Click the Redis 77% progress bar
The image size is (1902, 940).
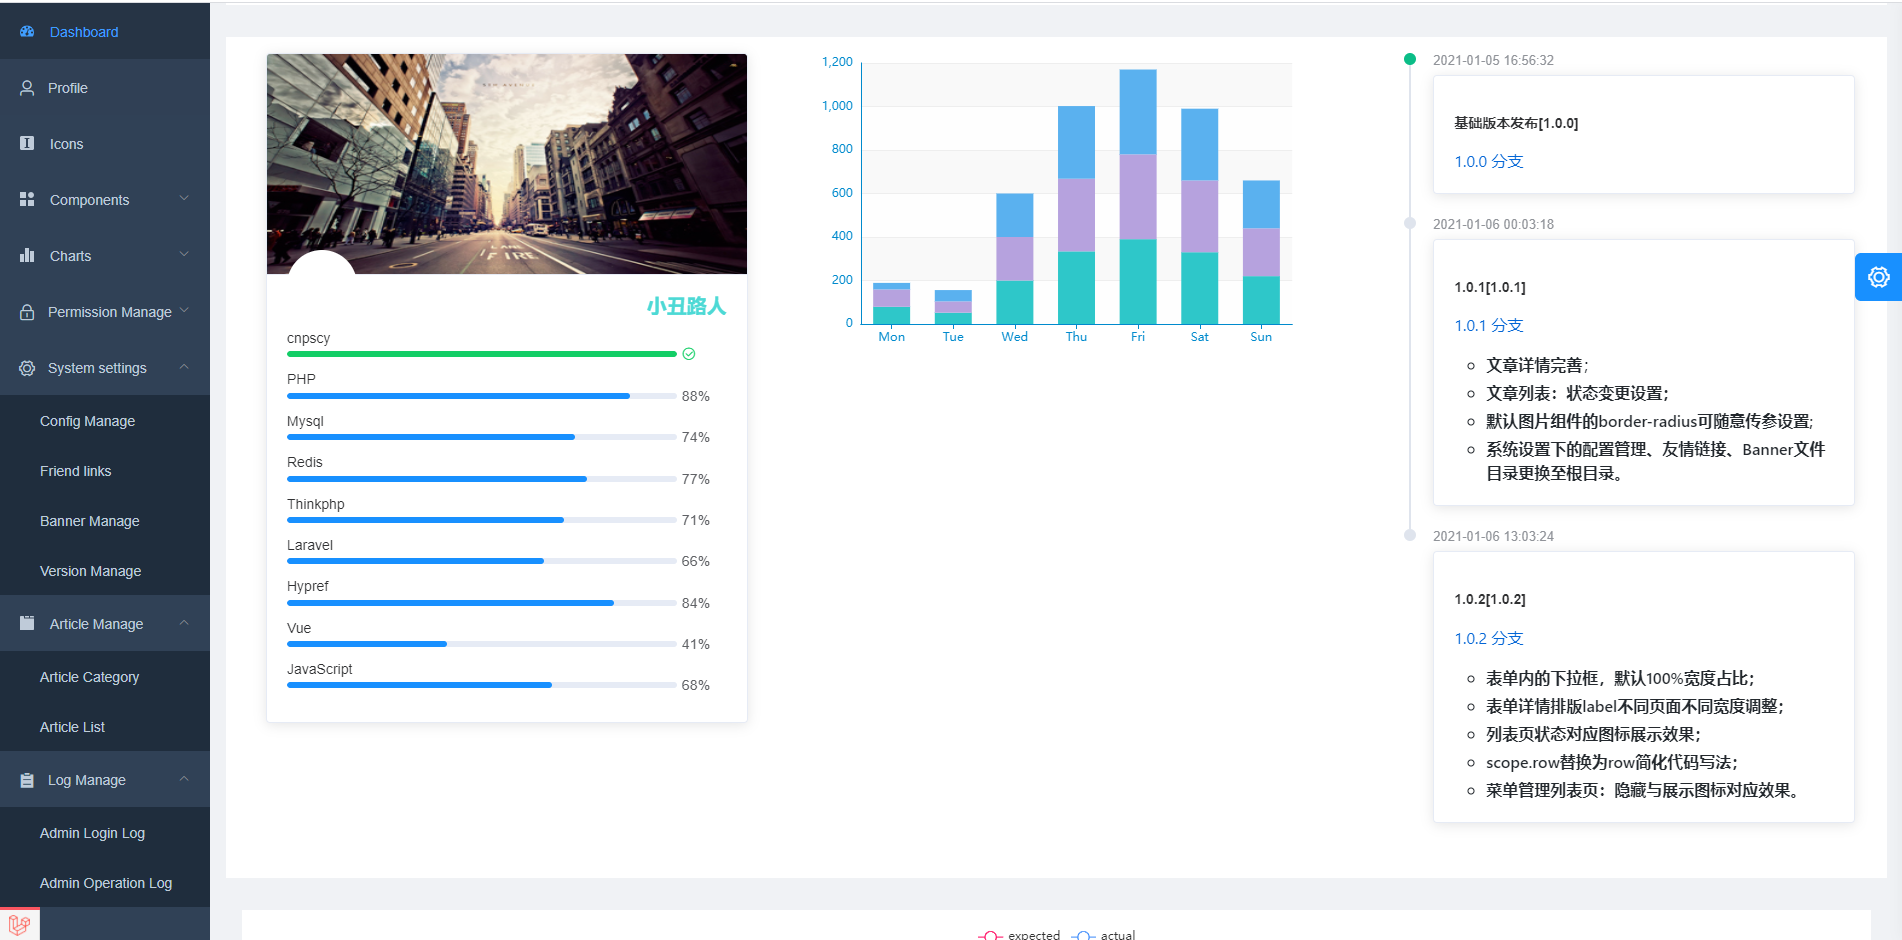(x=481, y=479)
